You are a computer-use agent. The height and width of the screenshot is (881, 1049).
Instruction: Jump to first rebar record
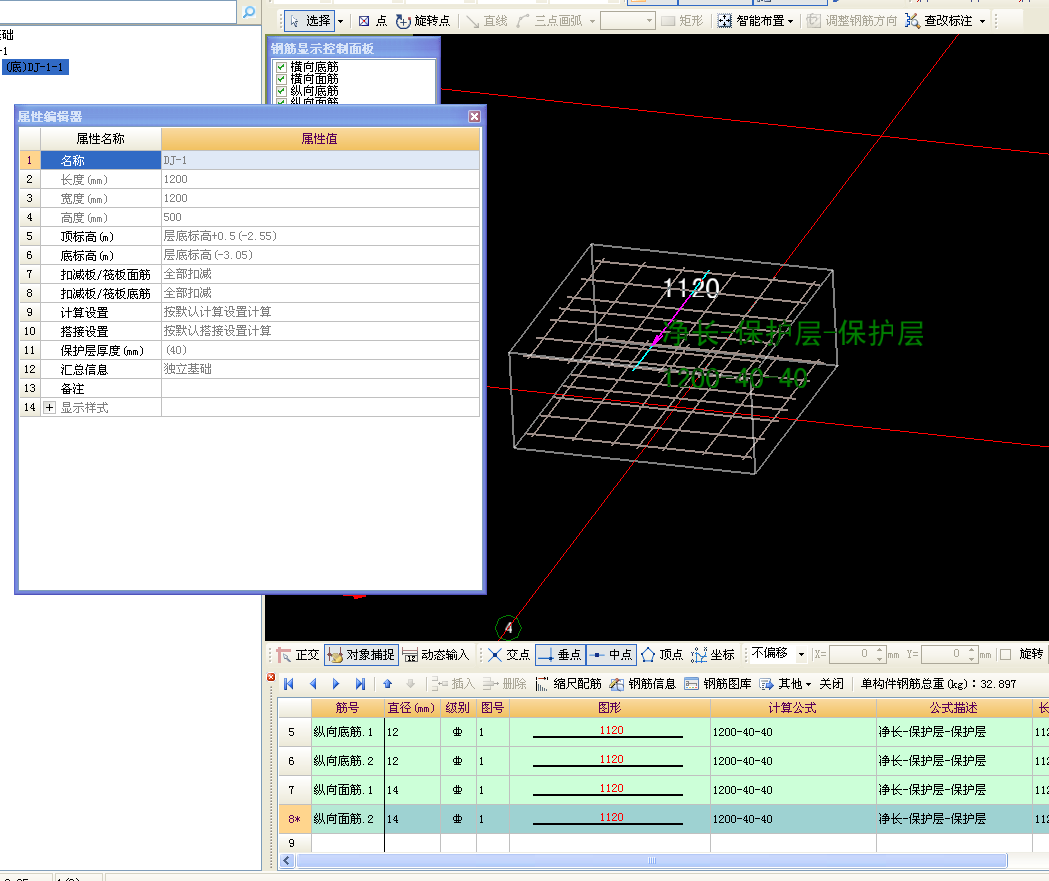289,684
